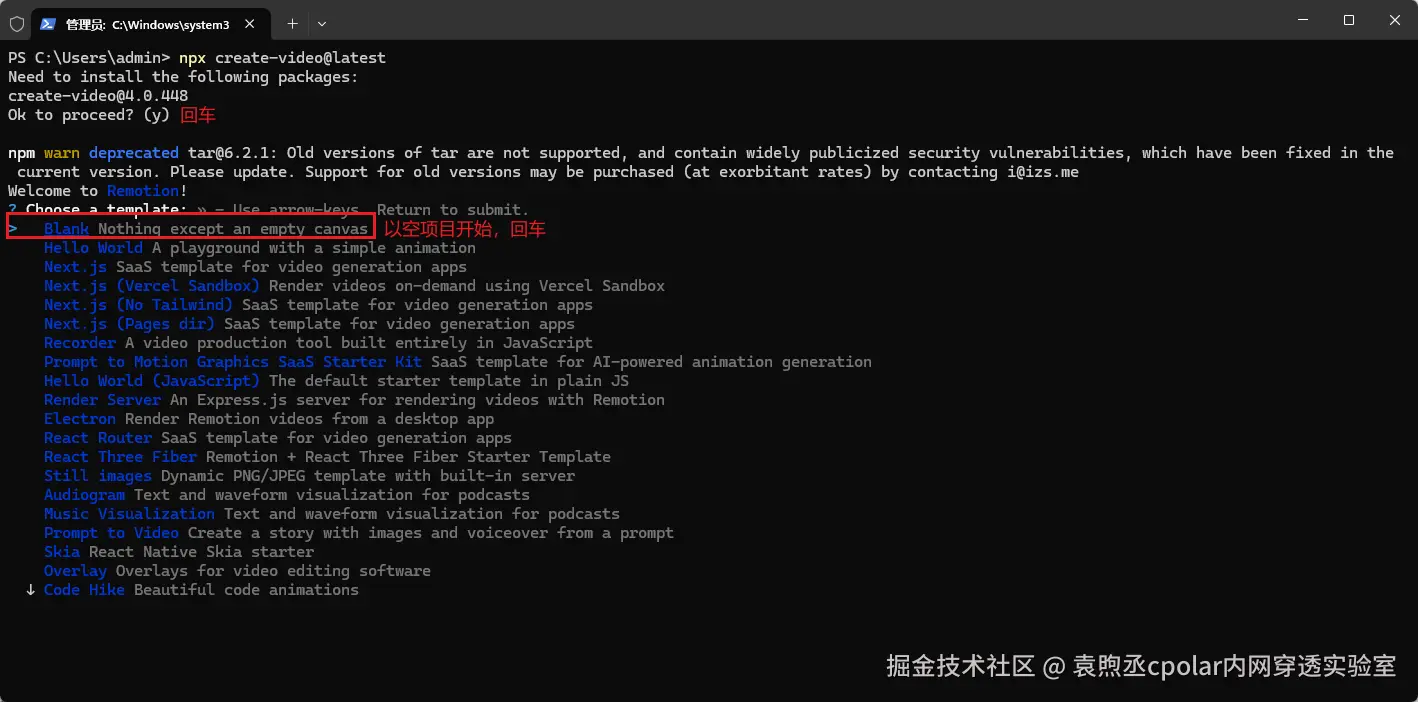Select Next.js (No Tailwind) template
Image resolution: width=1418 pixels, height=702 pixels.
318,305
